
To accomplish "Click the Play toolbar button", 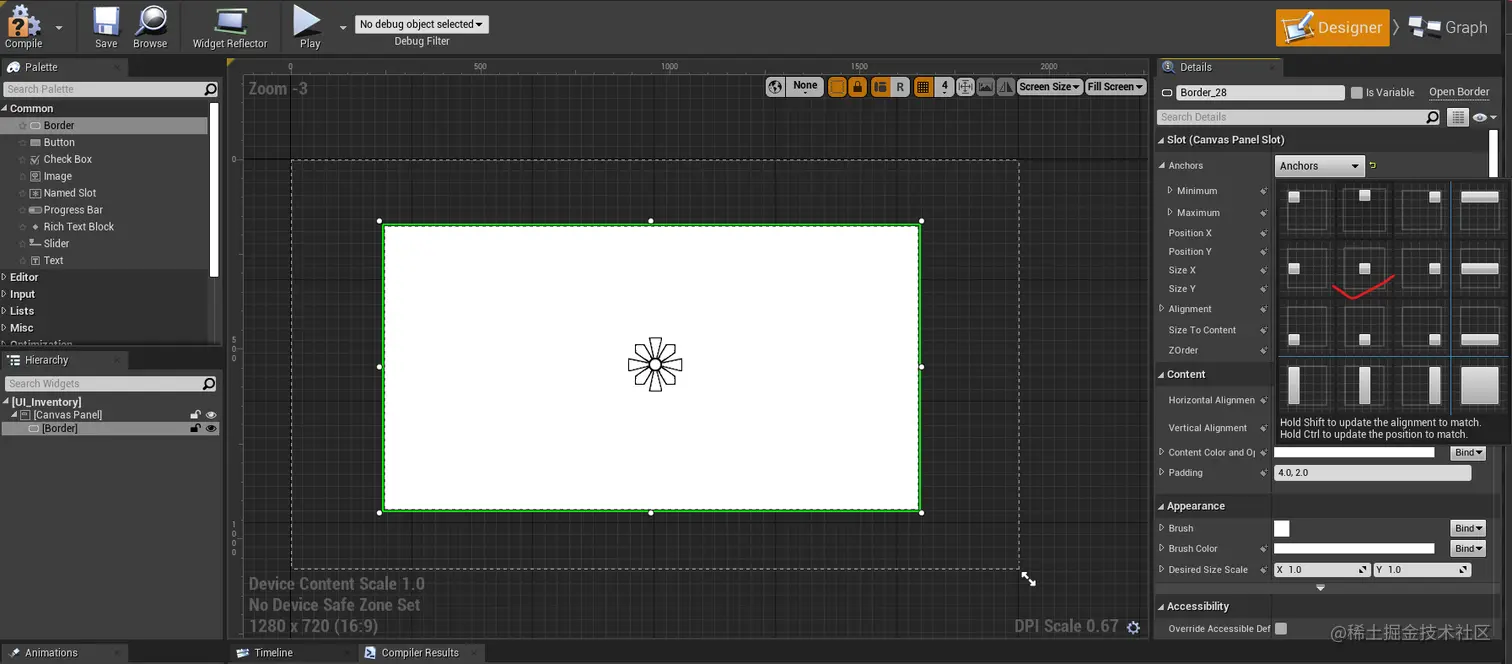I will click(x=309, y=27).
